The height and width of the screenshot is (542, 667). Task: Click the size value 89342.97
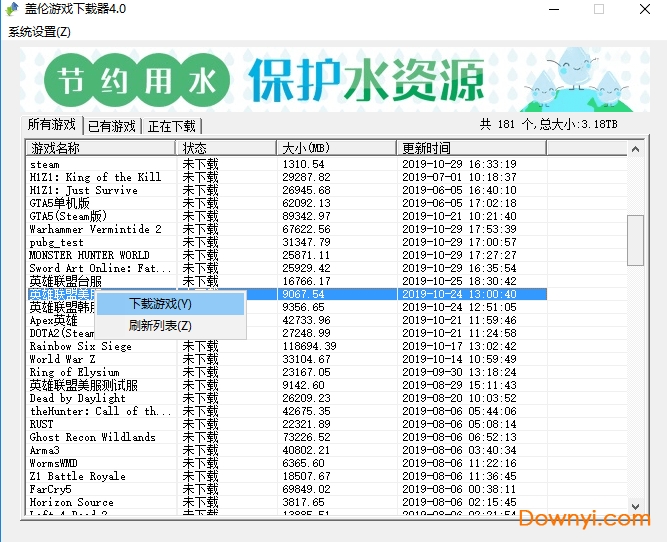point(306,217)
